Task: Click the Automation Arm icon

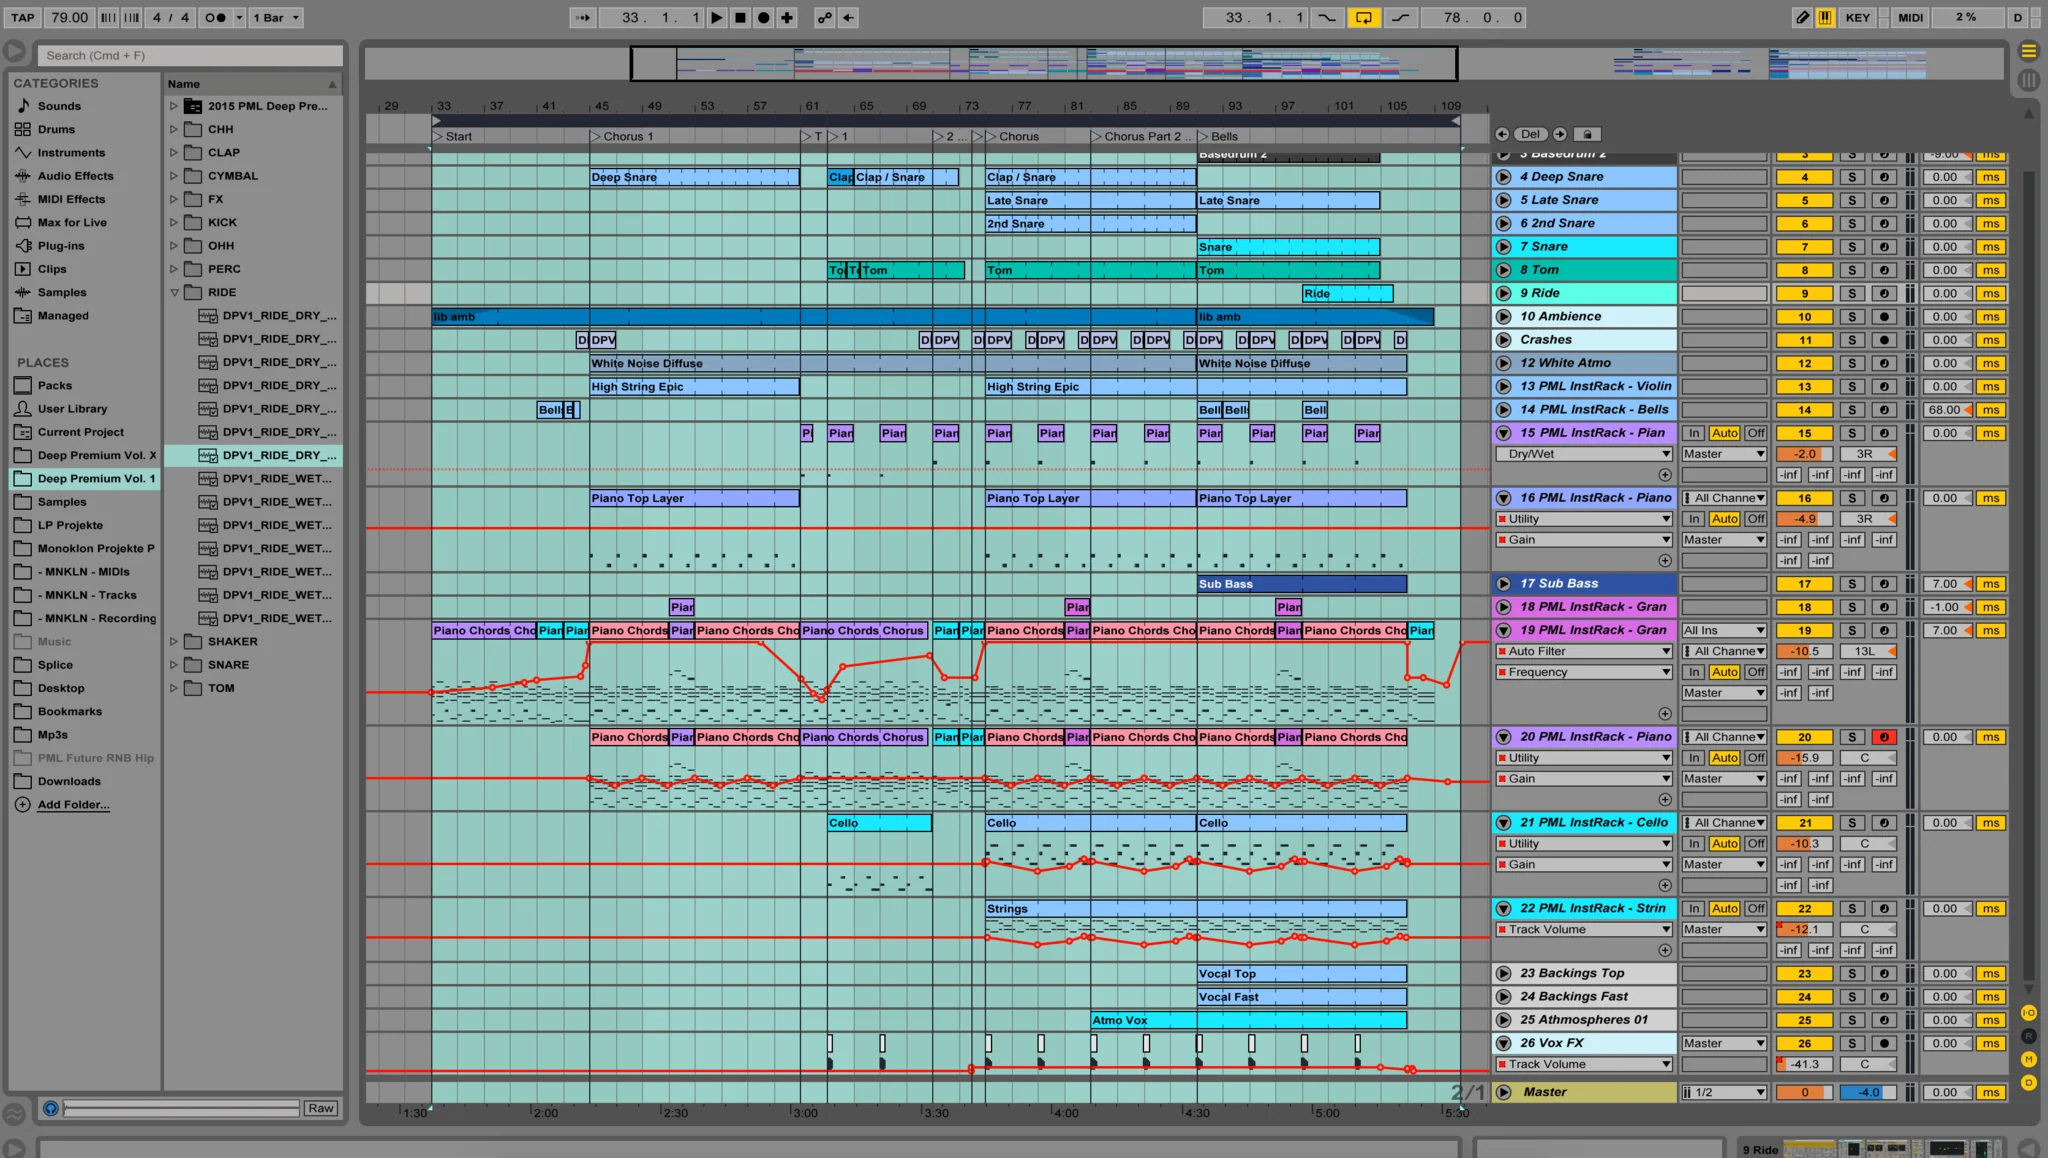Action: pyautogui.click(x=824, y=17)
